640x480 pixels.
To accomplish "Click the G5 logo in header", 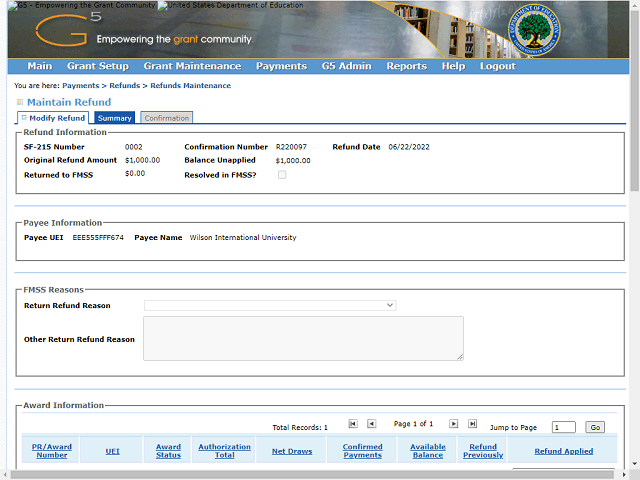I will click(68, 30).
